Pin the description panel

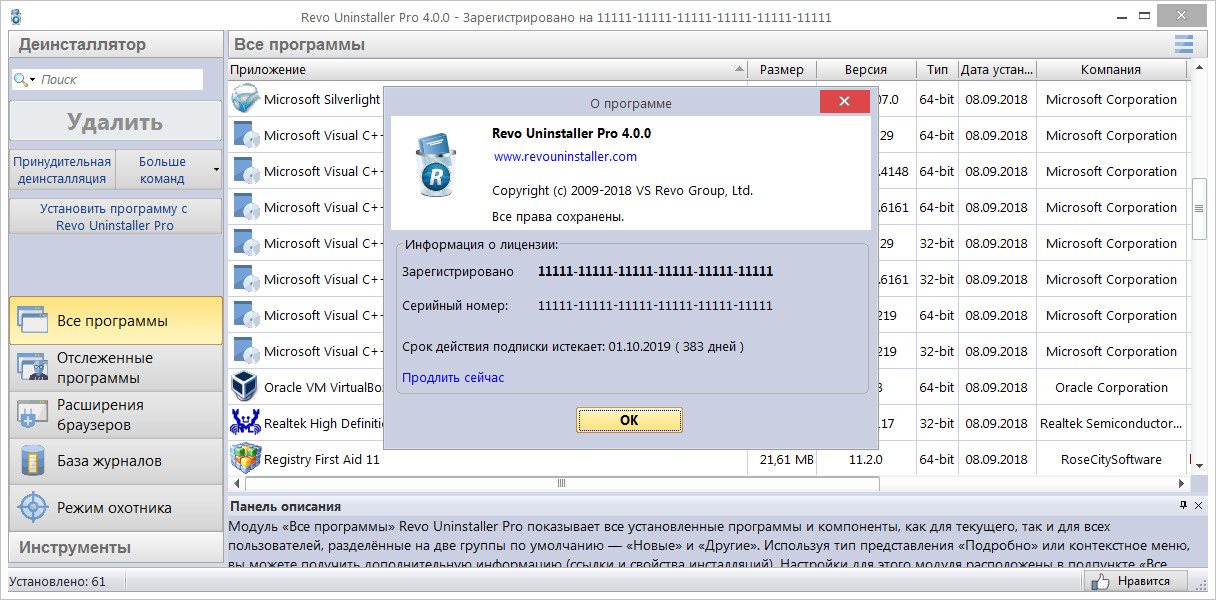click(1183, 505)
